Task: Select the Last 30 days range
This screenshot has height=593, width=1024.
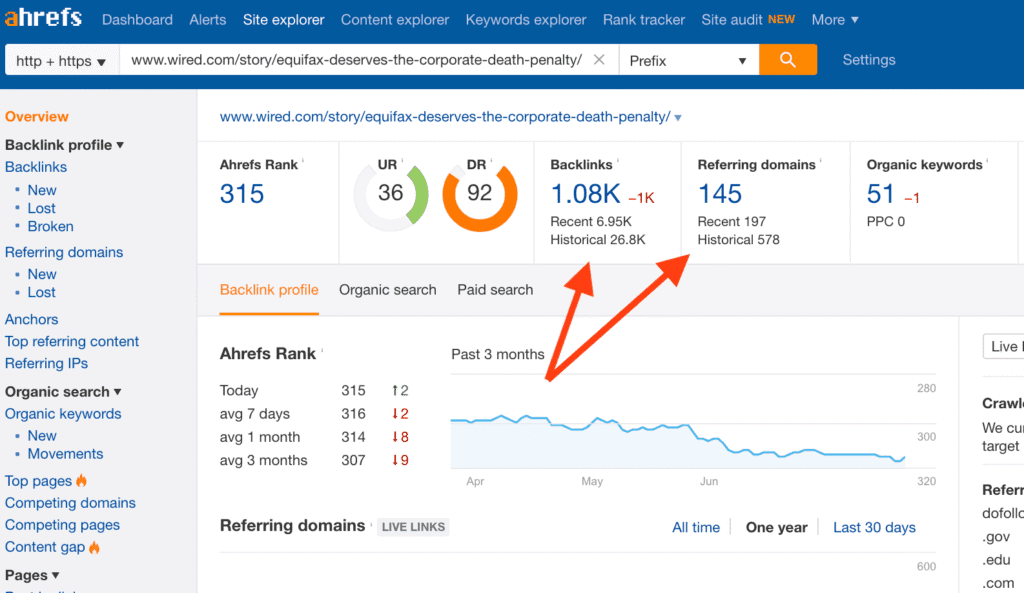Action: (x=874, y=527)
